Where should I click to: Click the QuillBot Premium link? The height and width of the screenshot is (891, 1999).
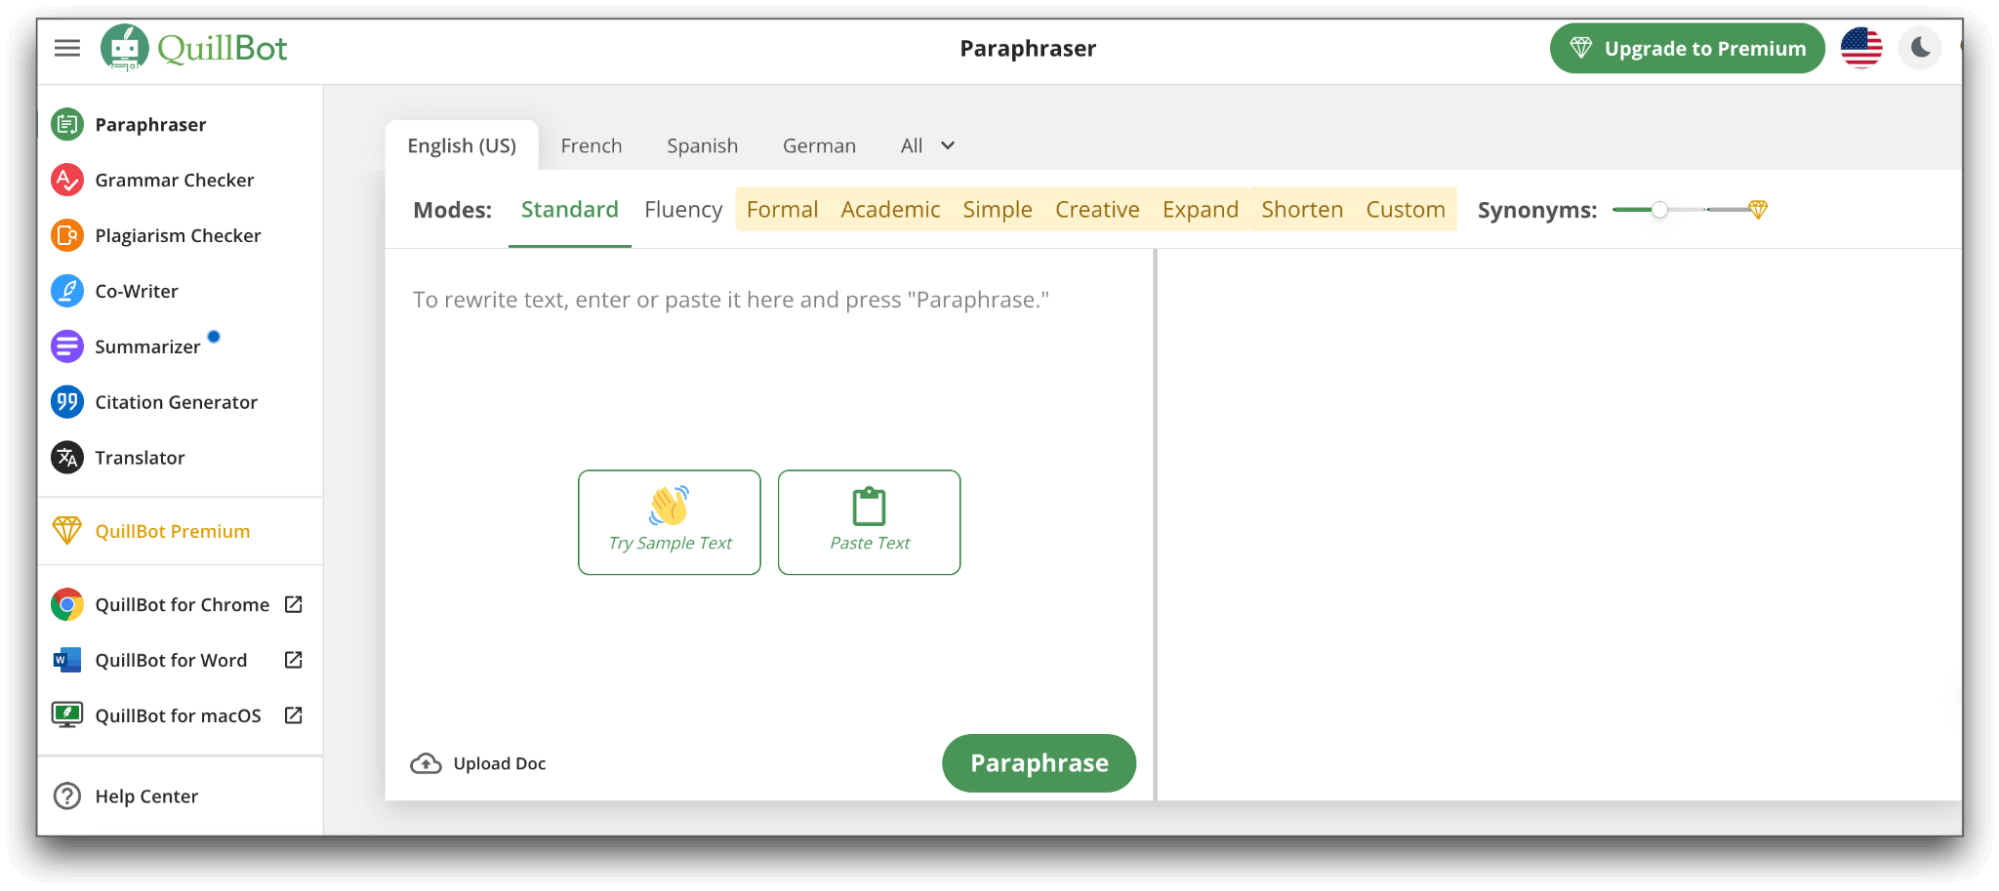tap(173, 531)
